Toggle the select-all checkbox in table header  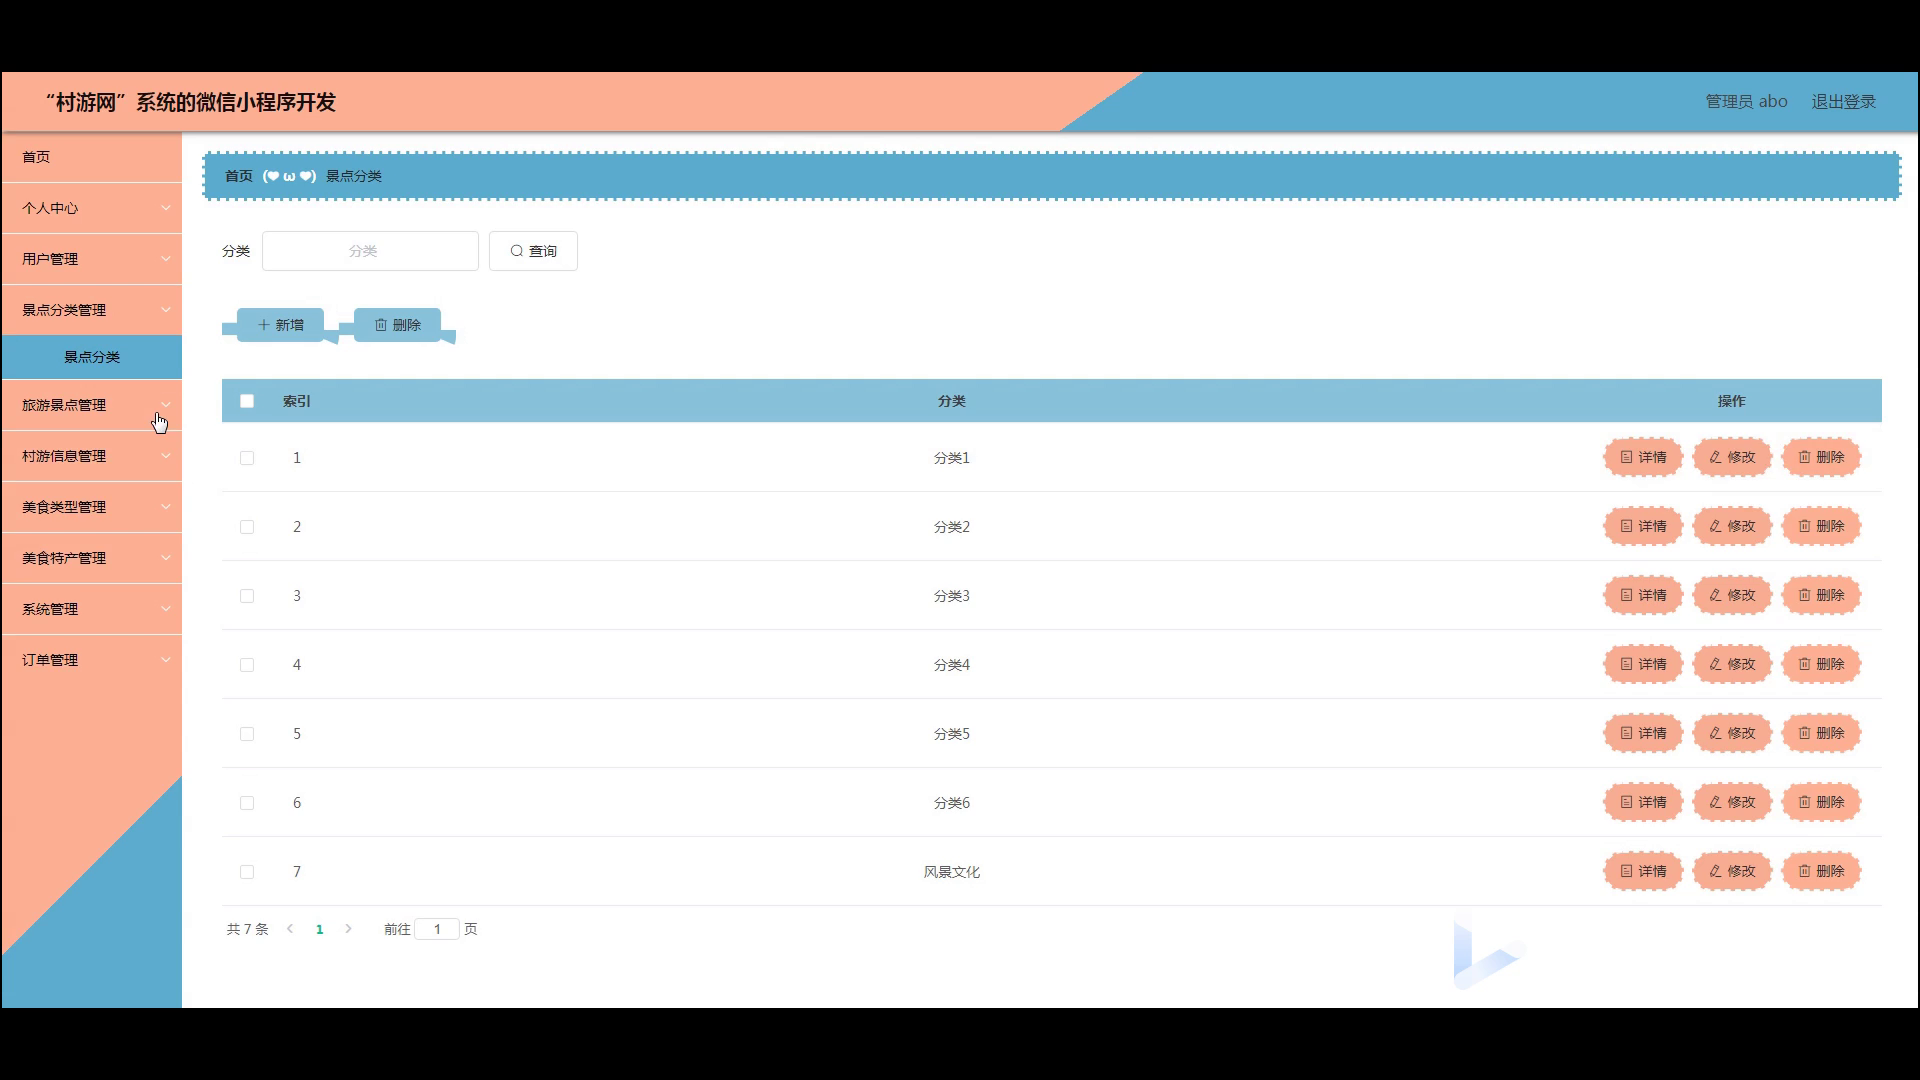coord(247,401)
